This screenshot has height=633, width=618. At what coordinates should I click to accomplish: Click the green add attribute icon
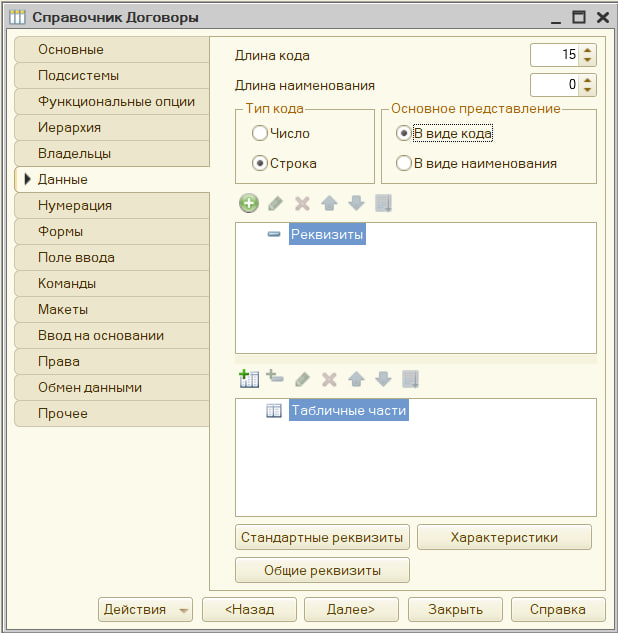(x=249, y=203)
